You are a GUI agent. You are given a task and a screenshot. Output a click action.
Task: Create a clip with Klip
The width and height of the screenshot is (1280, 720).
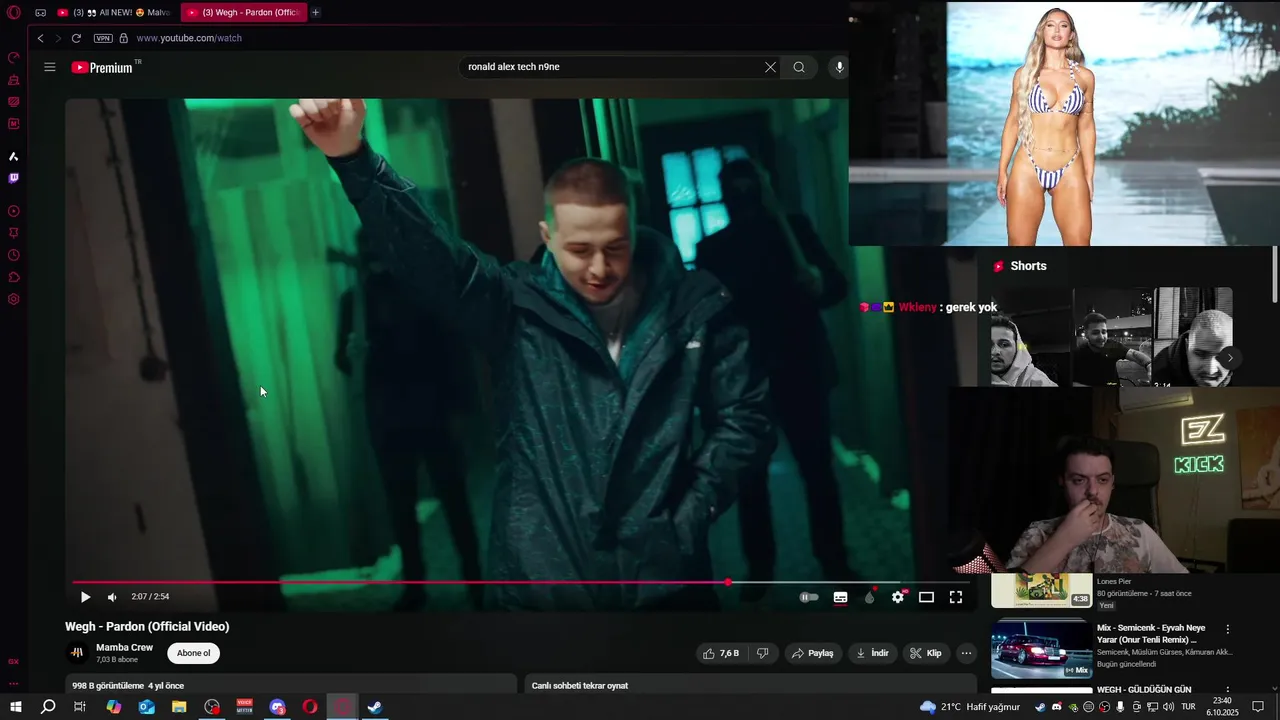tap(926, 653)
